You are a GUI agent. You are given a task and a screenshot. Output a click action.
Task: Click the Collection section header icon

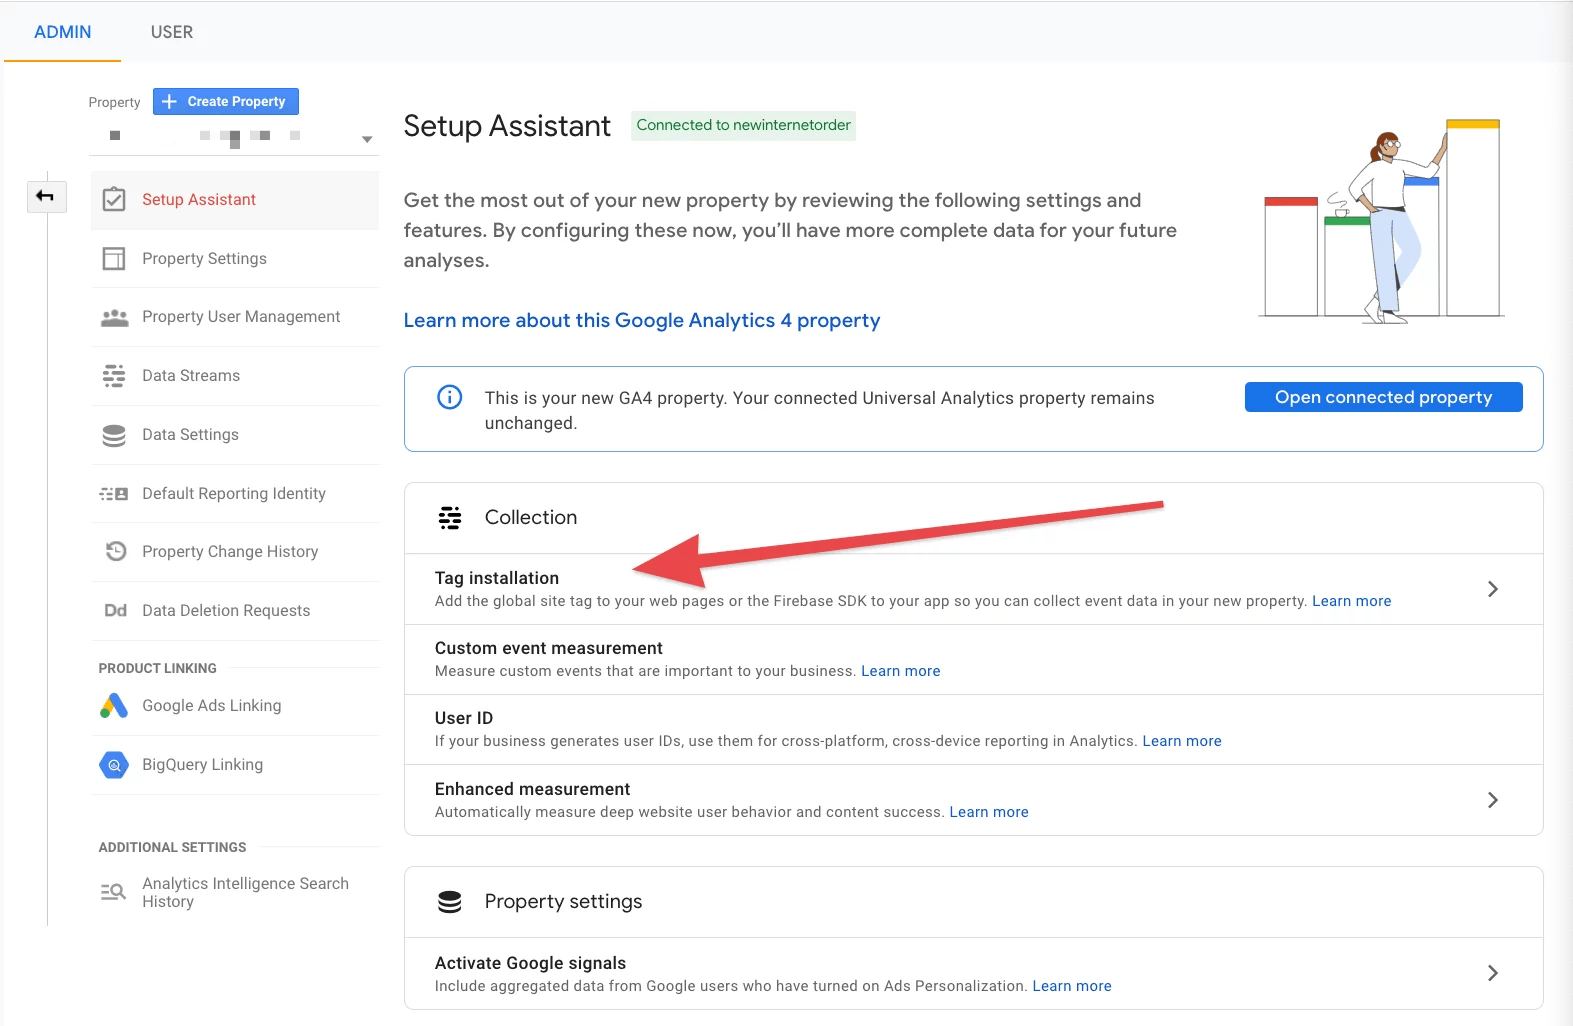pos(450,518)
